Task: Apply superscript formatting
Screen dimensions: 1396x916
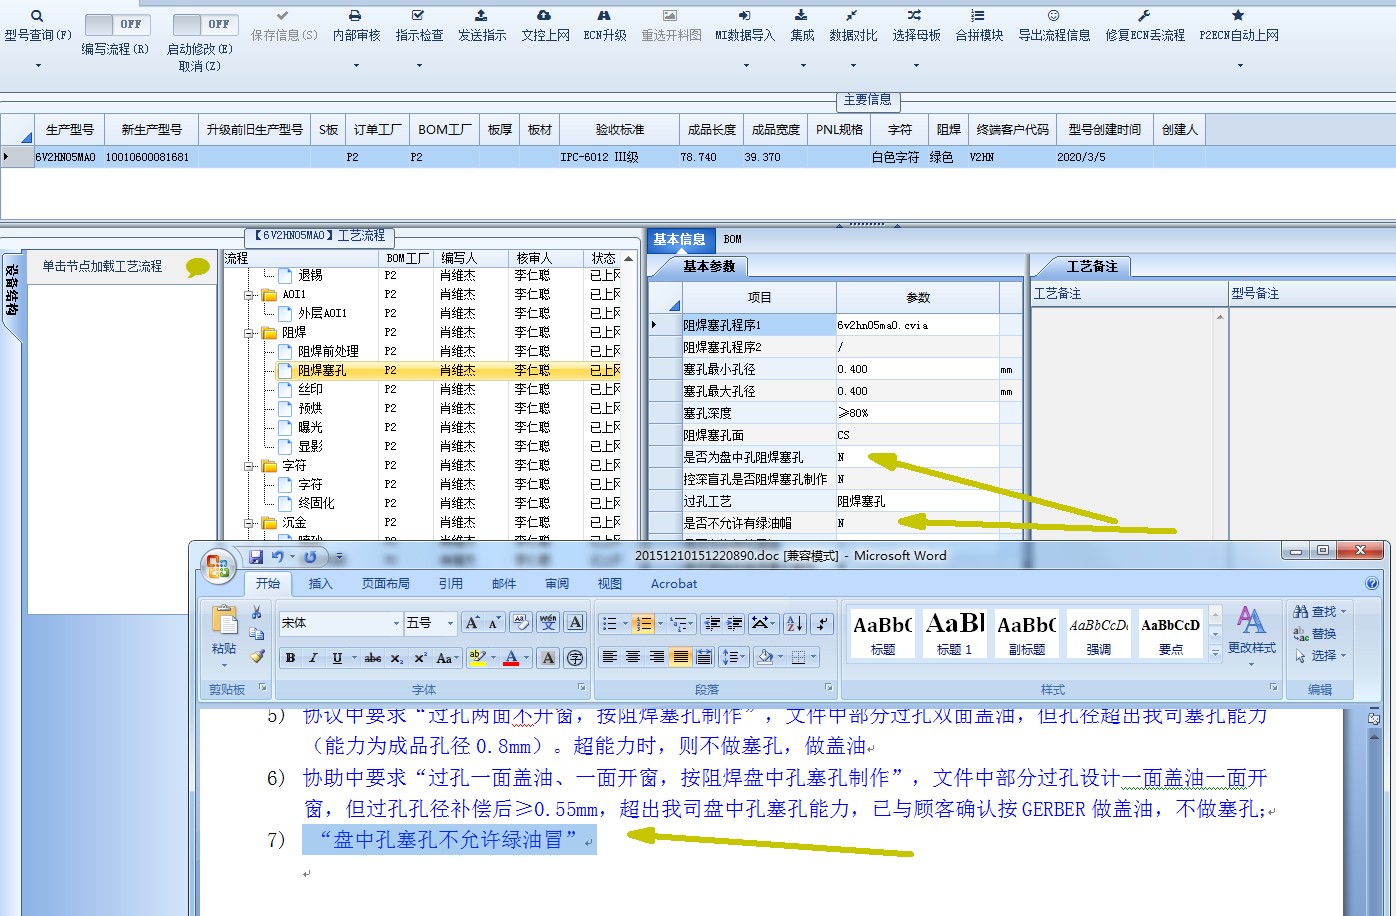Action: [420, 657]
